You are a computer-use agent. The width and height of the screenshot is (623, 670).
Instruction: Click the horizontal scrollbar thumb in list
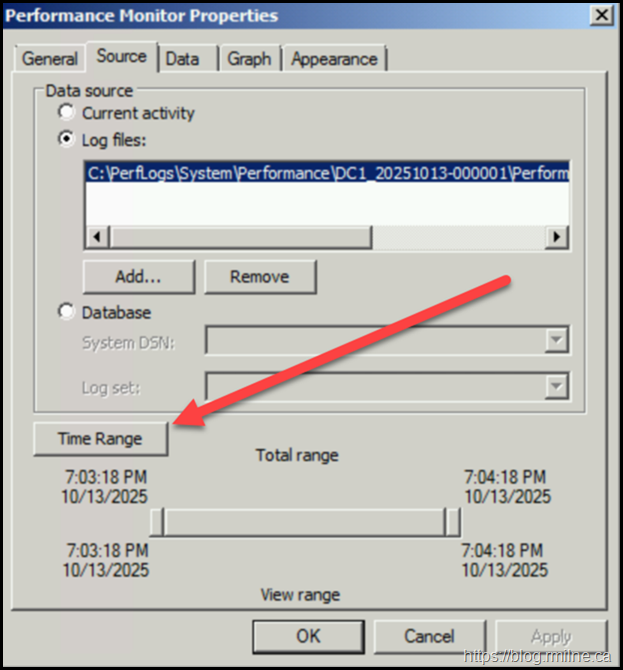240,237
